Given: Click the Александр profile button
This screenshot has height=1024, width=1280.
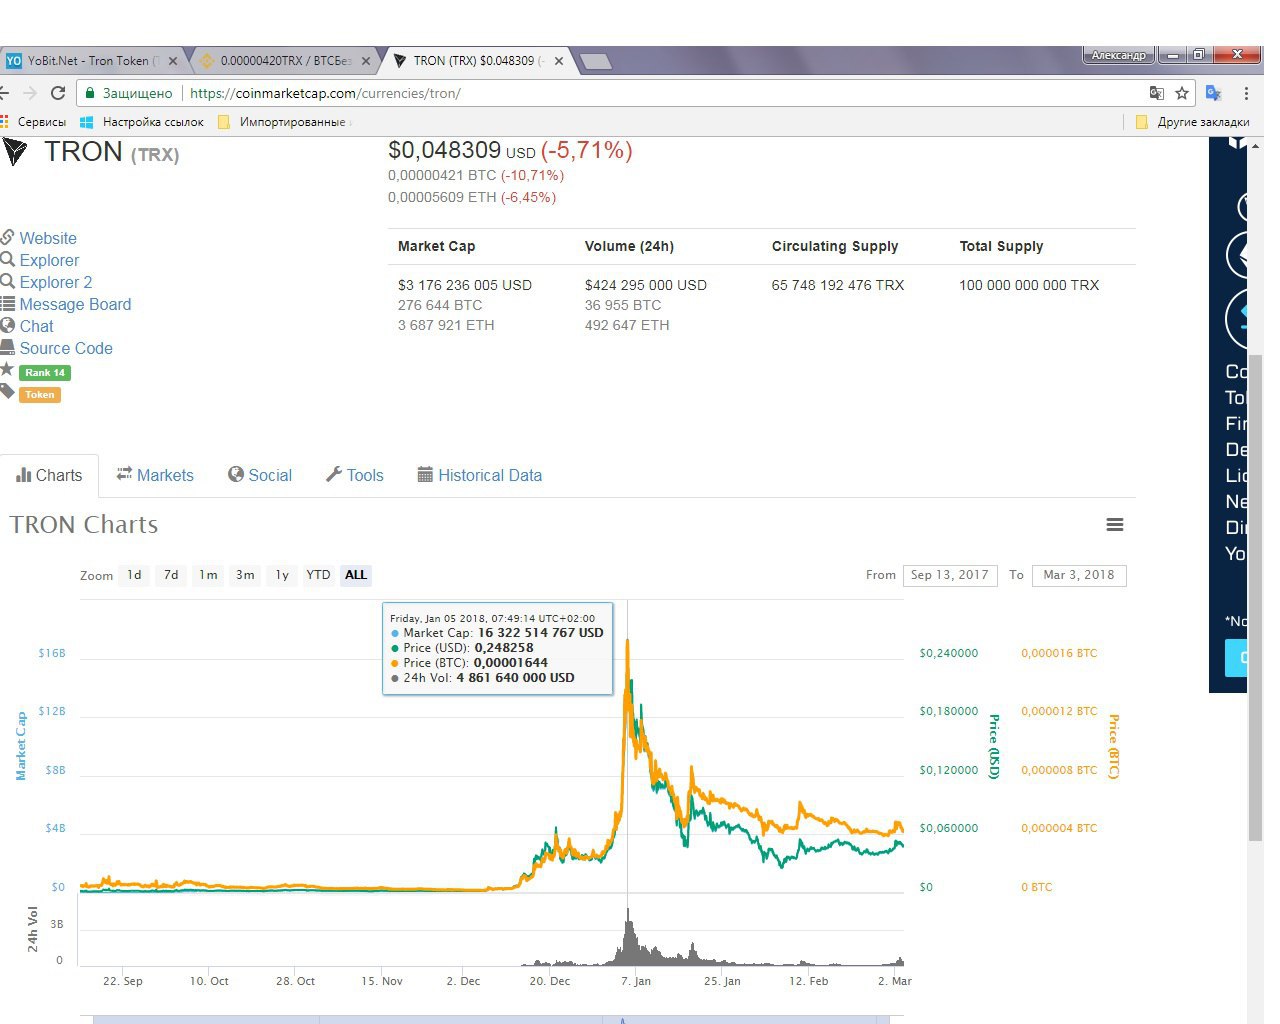Looking at the screenshot, I should point(1119,55).
